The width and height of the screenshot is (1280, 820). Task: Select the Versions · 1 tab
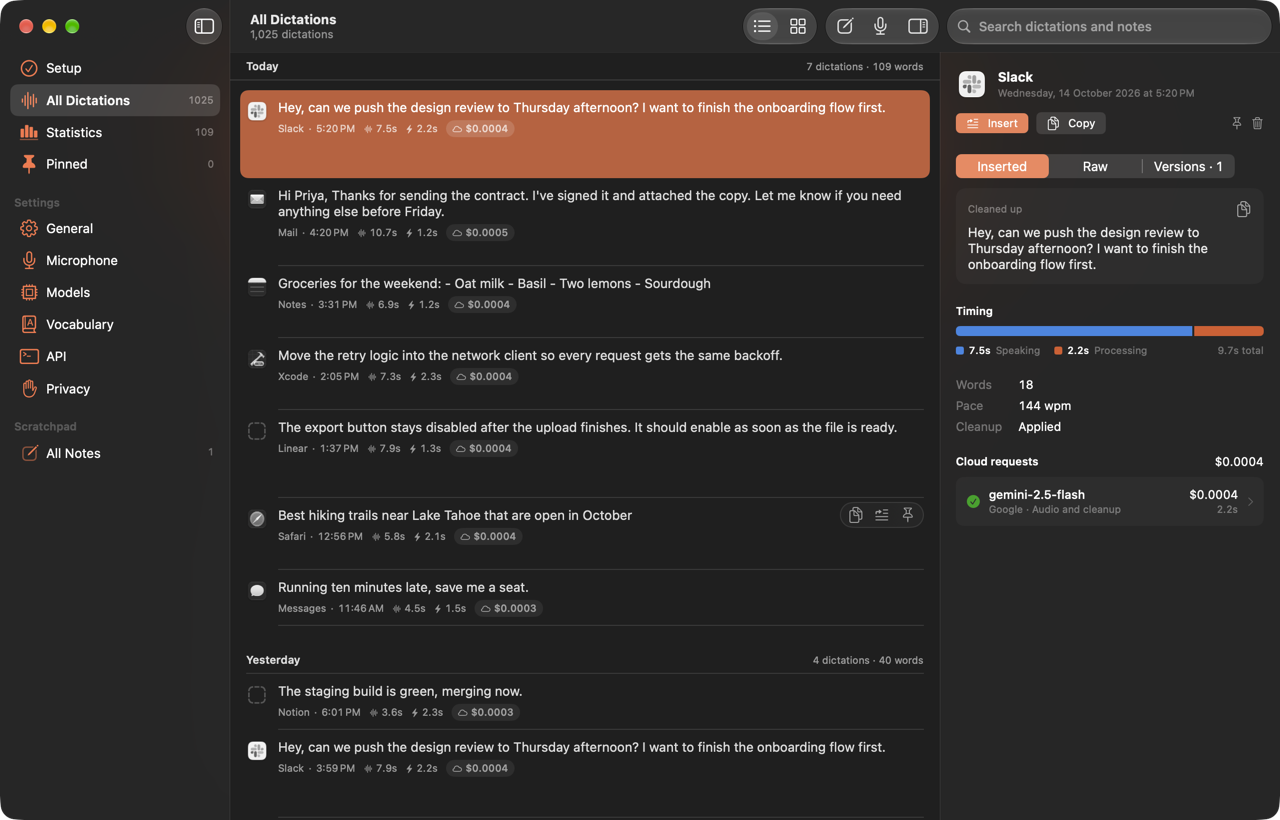(x=1188, y=166)
